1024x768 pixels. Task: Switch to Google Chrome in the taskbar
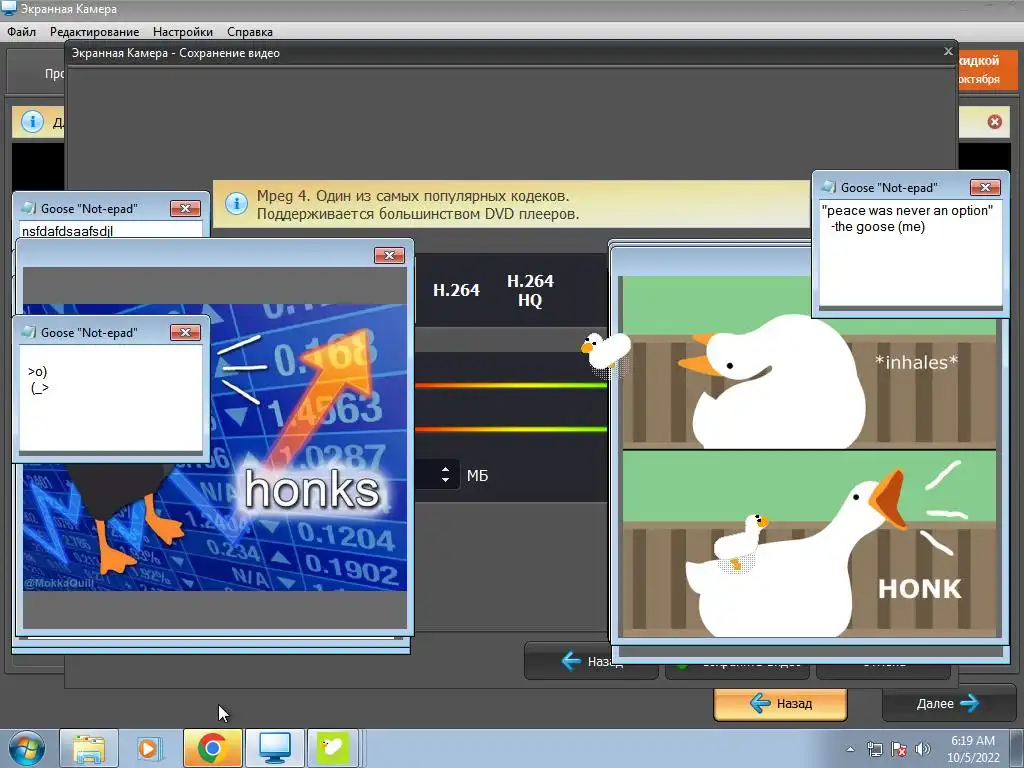pyautogui.click(x=212, y=748)
